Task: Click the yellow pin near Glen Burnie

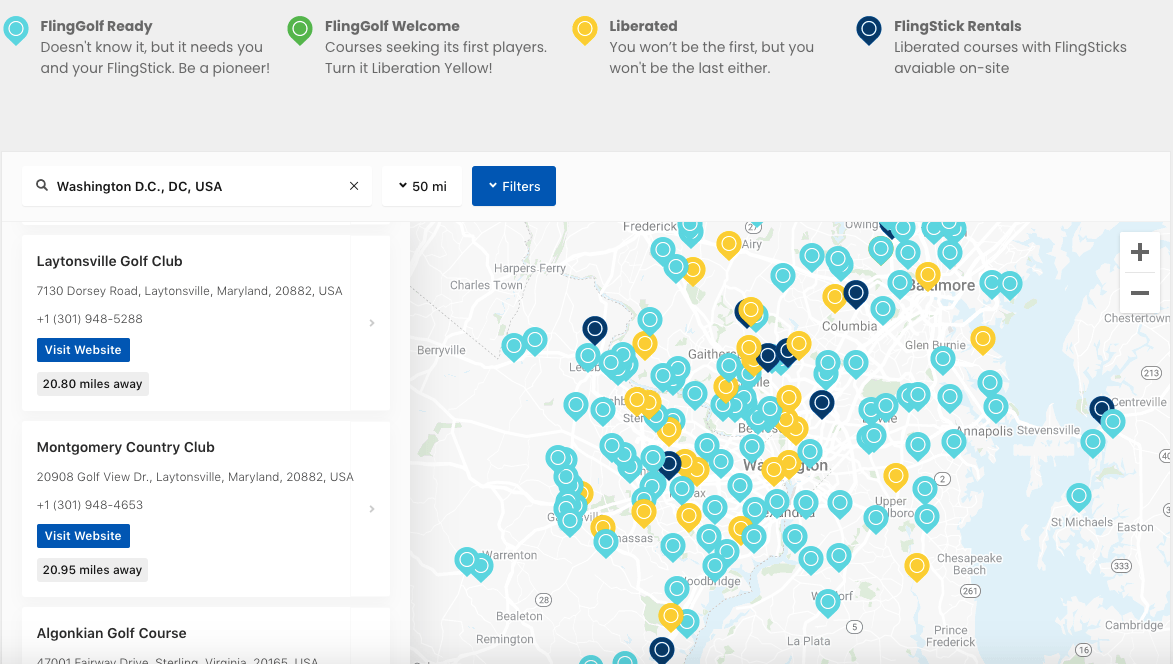Action: (983, 339)
